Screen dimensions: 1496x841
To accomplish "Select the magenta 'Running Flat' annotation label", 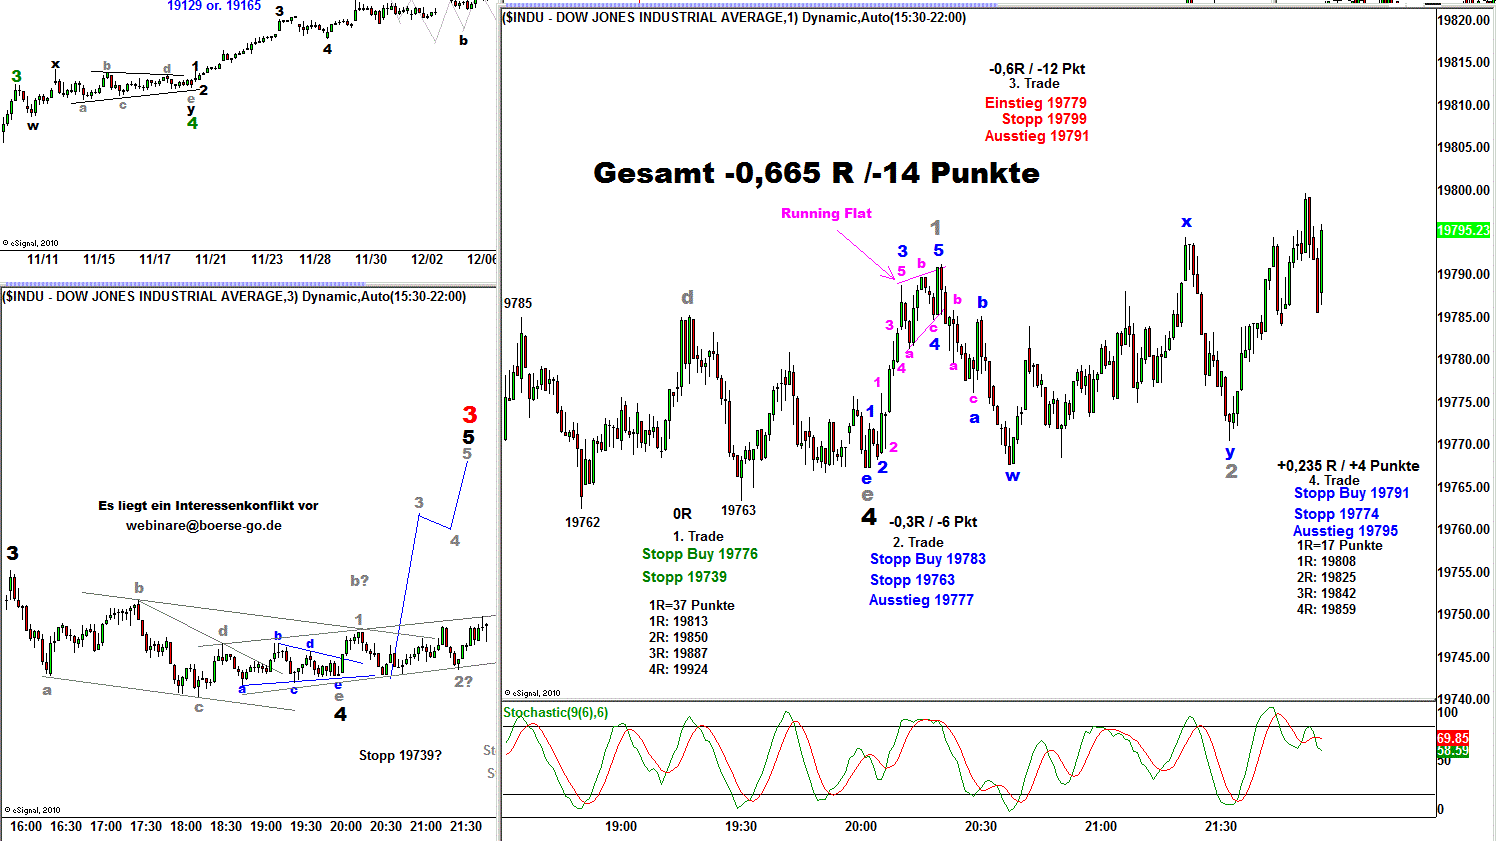I will (x=826, y=213).
